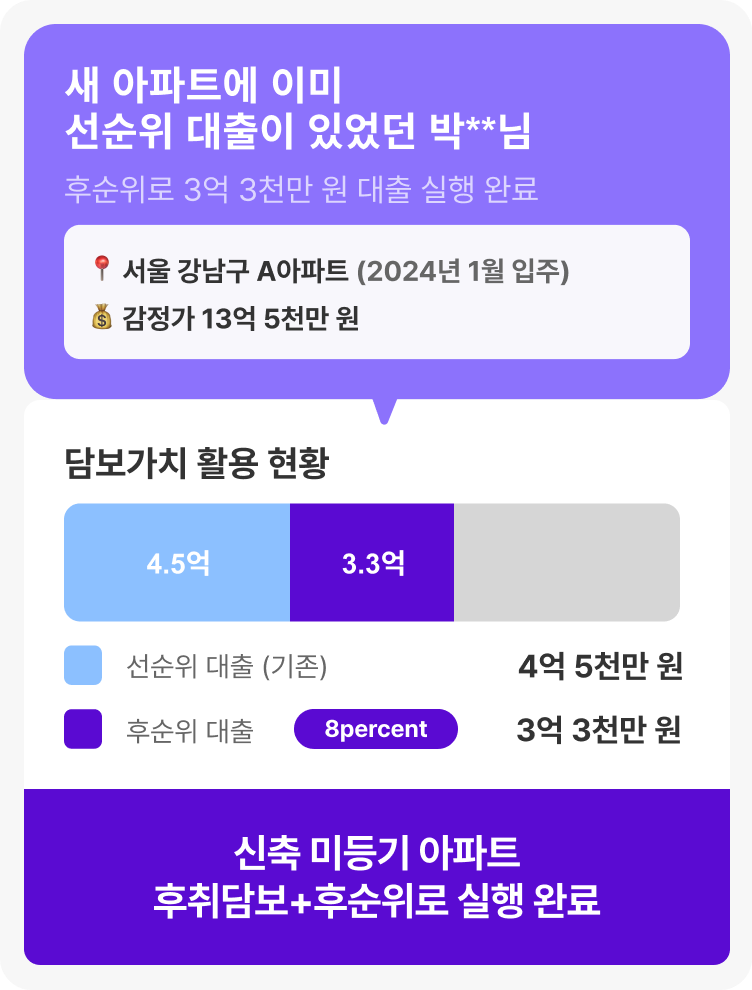Click the headline mentioning 박**님
752x990 pixels.
tap(297, 110)
